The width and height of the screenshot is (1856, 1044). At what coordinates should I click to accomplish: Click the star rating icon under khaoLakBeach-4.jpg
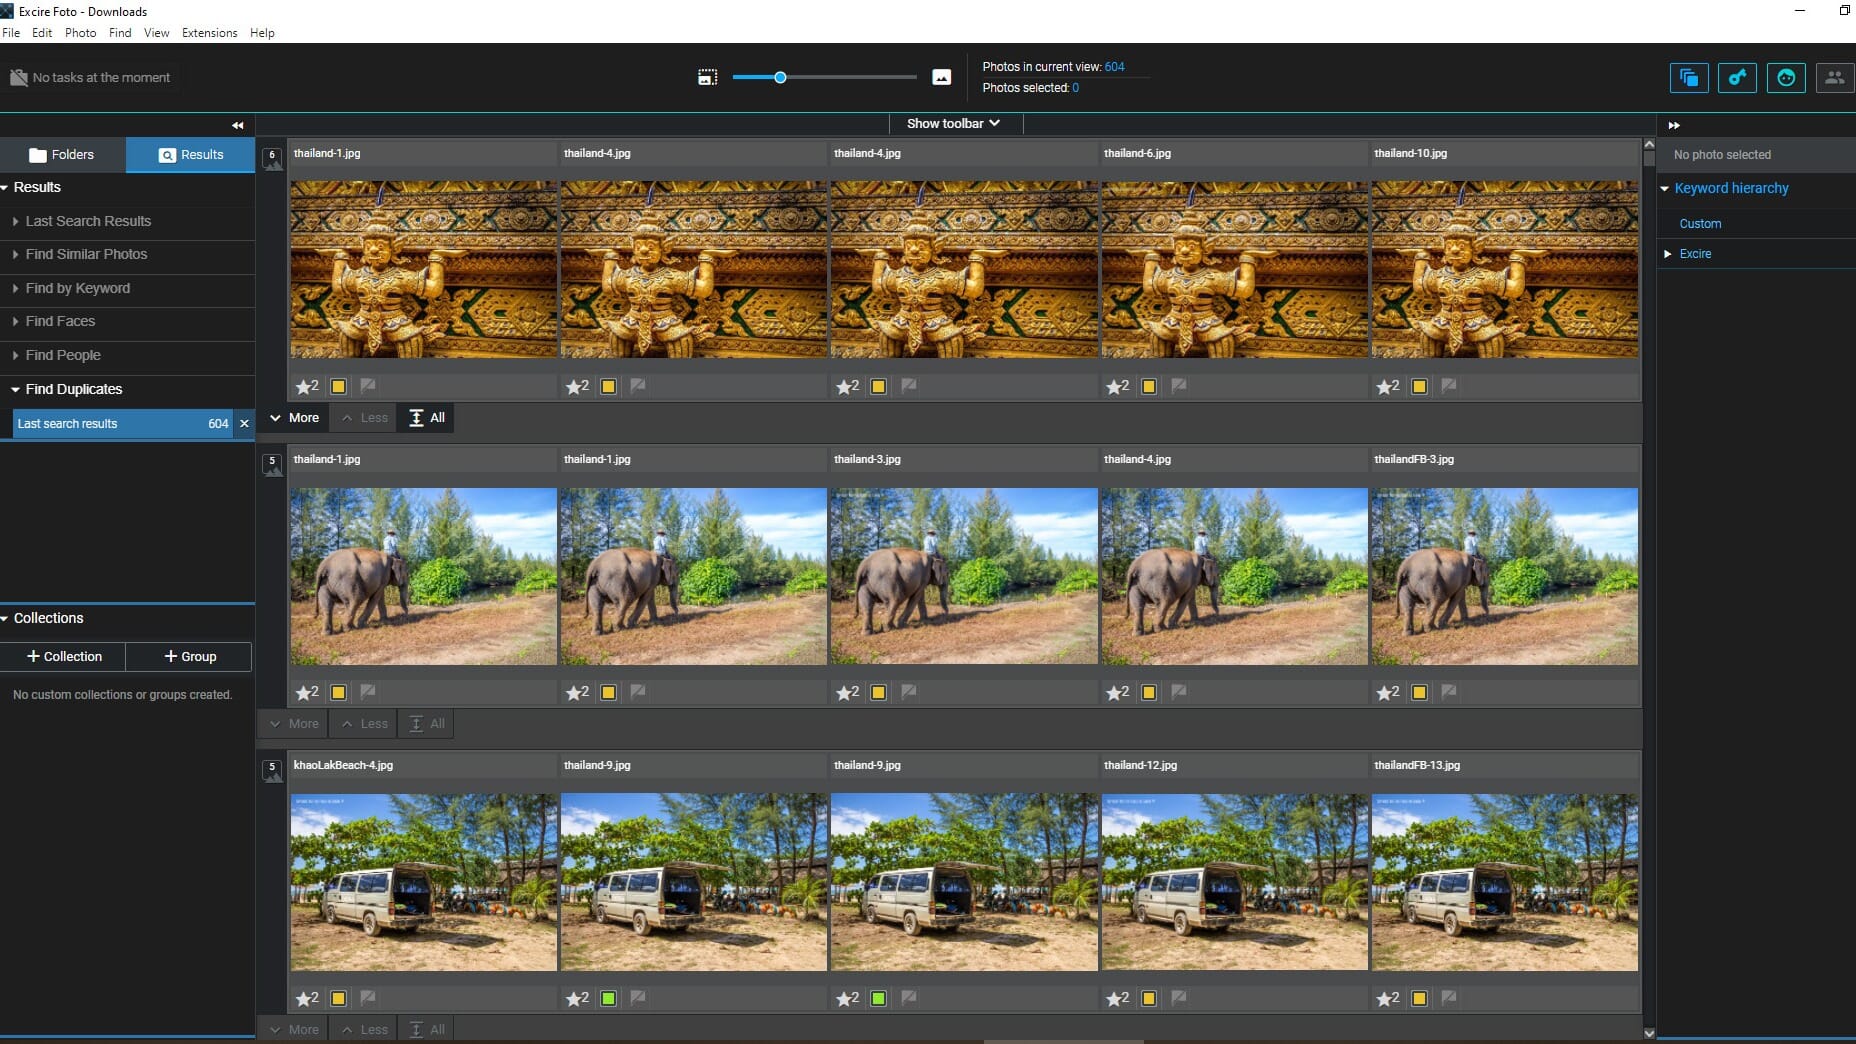(x=305, y=997)
